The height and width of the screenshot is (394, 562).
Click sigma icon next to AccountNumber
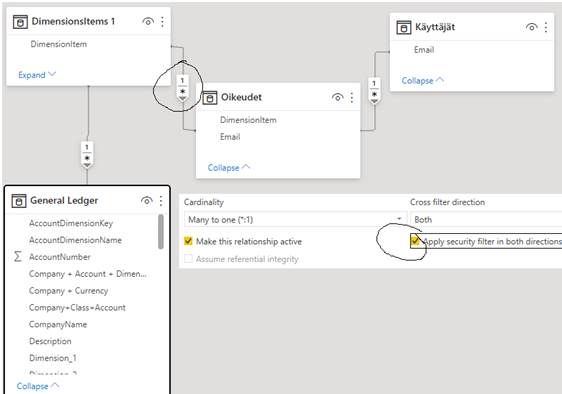click(x=18, y=256)
